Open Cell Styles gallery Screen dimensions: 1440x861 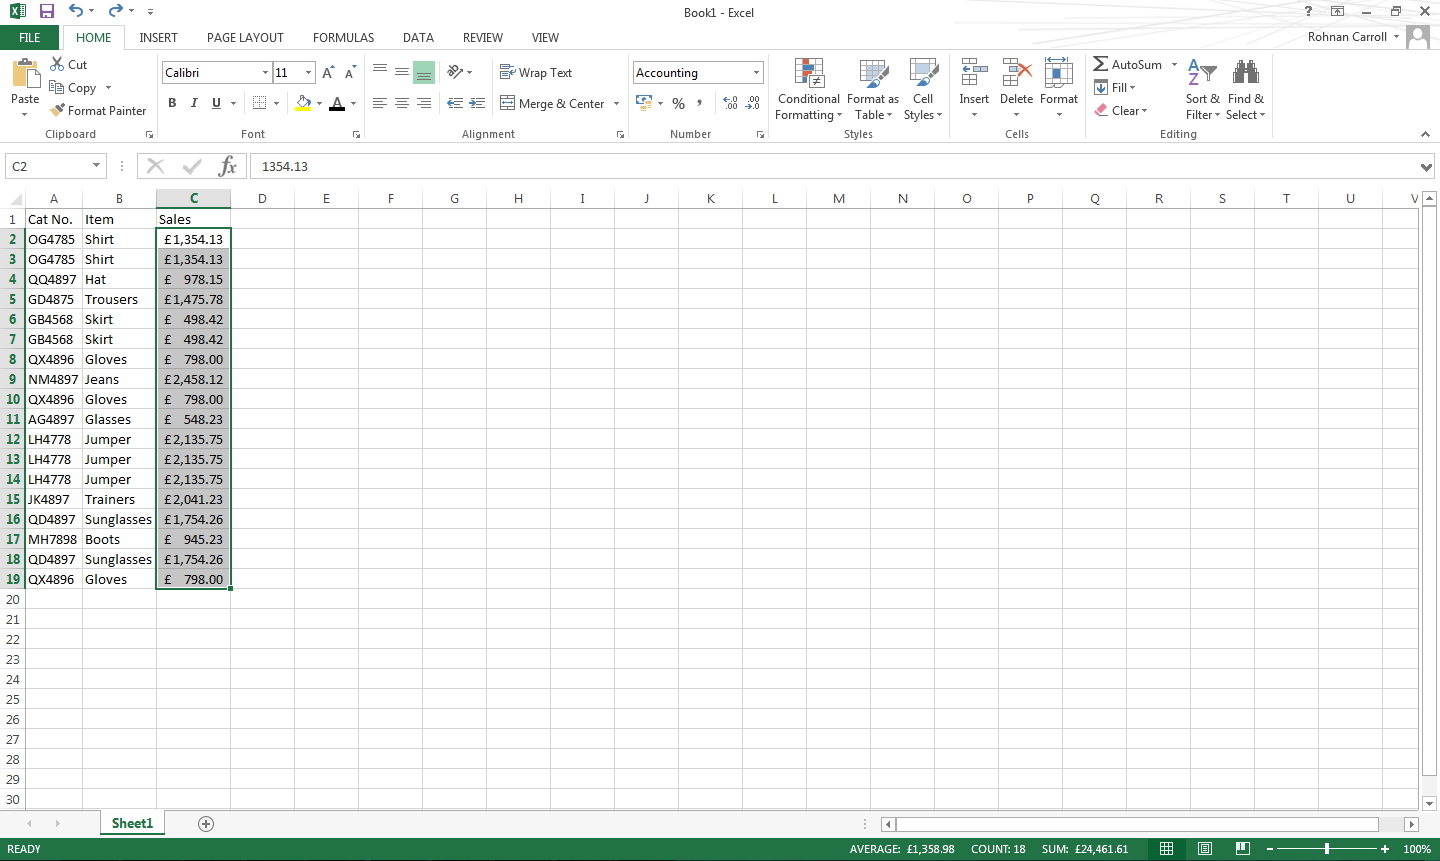tap(923, 89)
